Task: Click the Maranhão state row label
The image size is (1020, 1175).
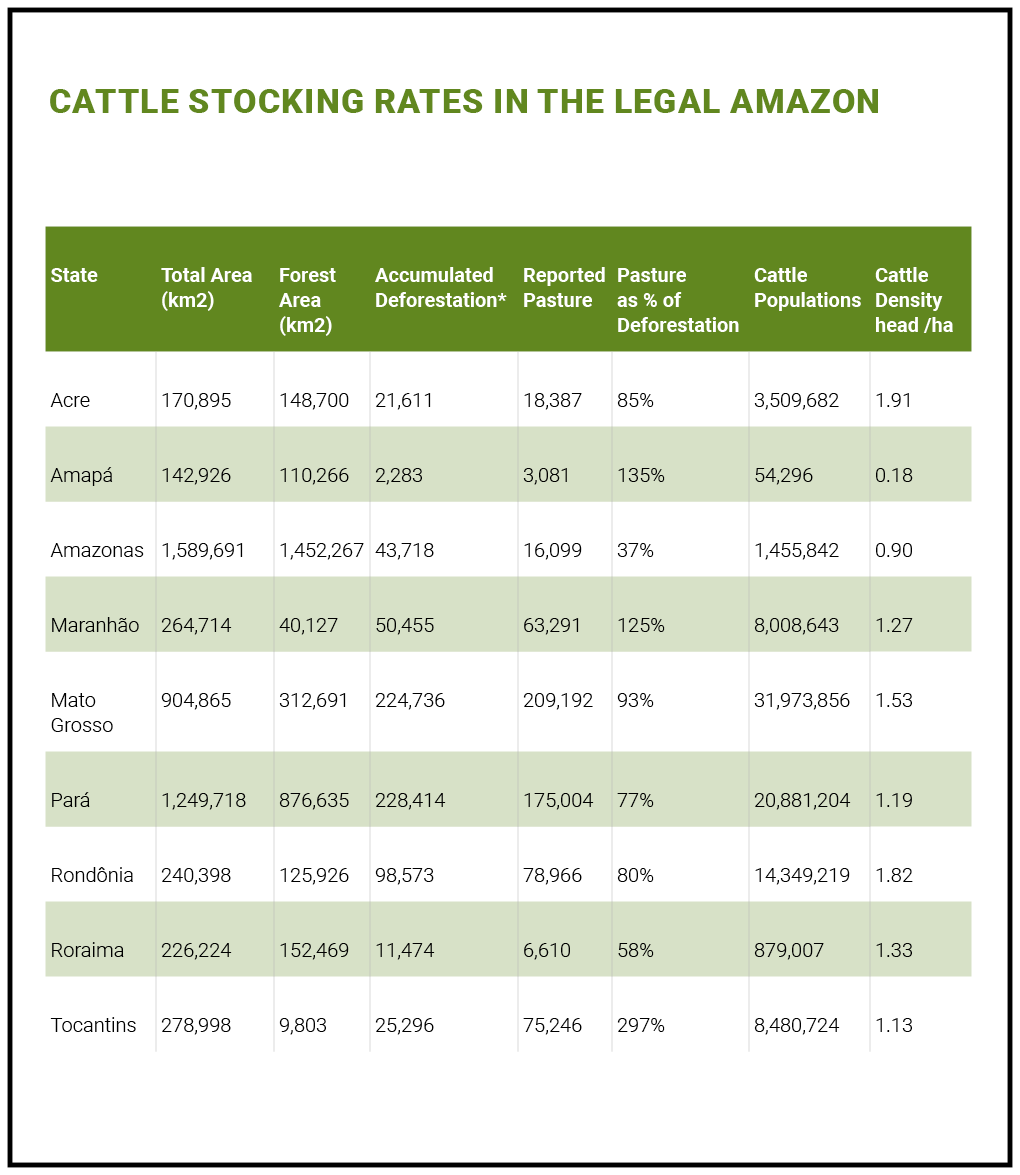Action: [95, 625]
